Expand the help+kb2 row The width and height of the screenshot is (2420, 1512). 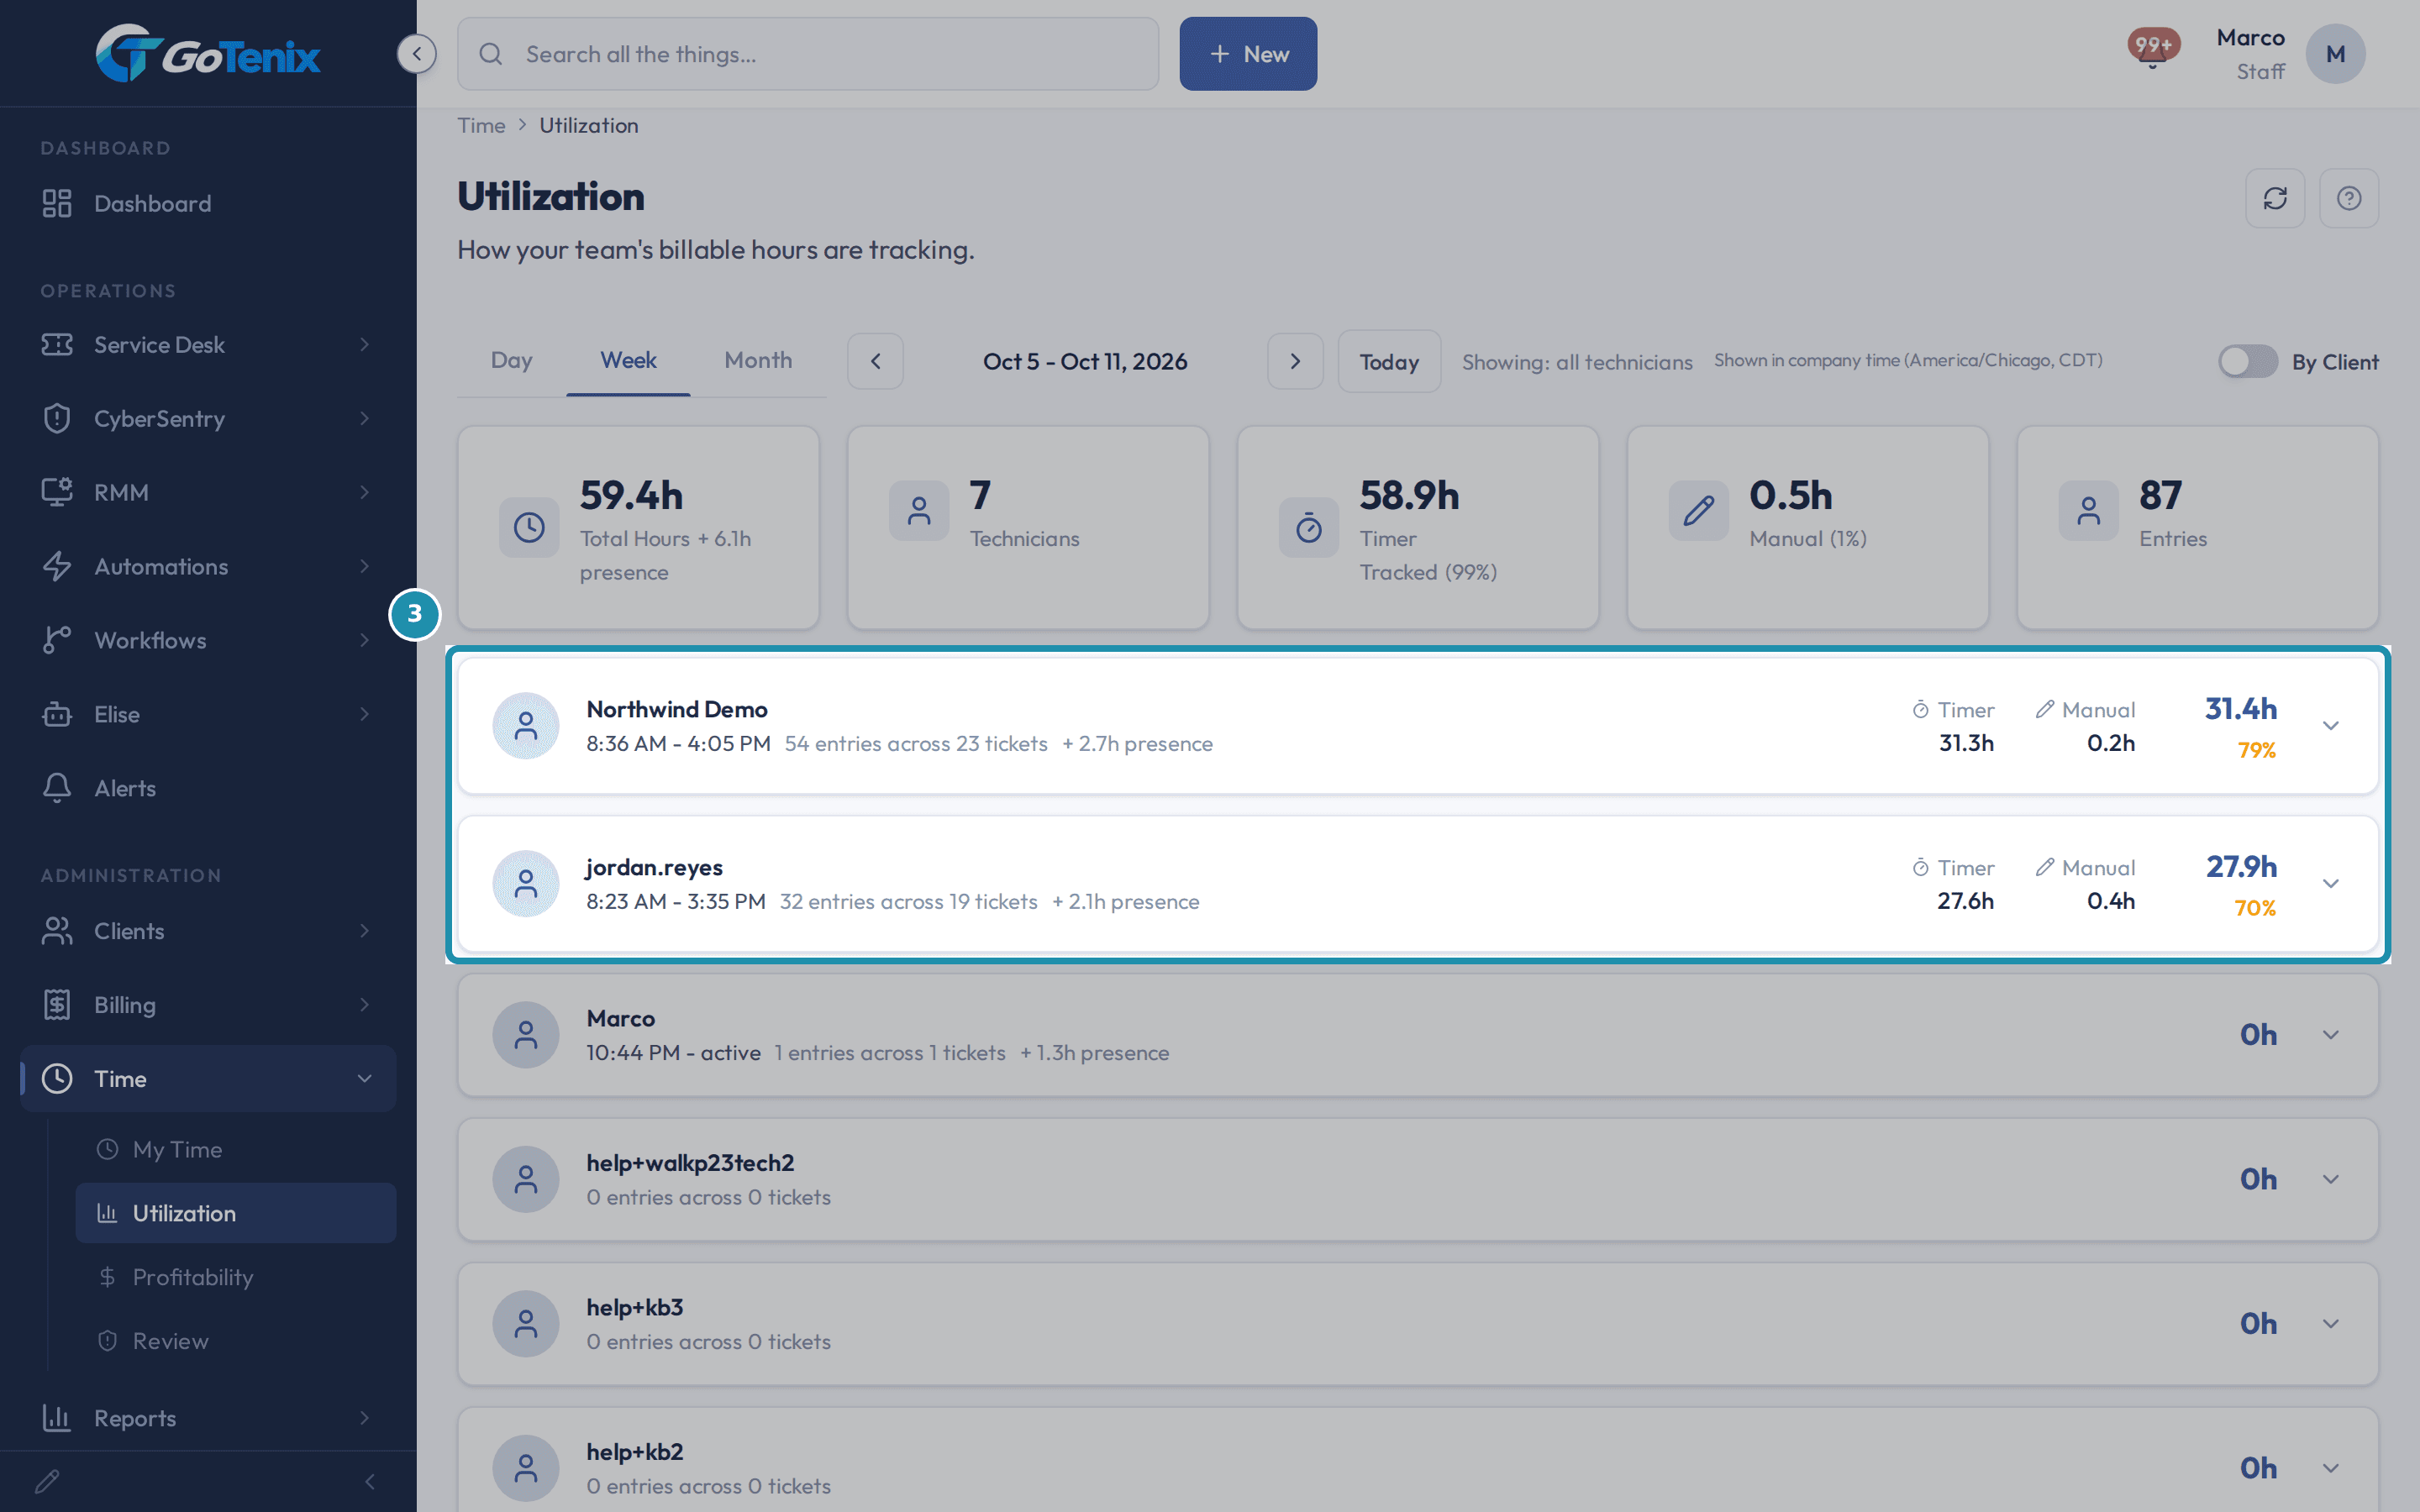2331,1467
